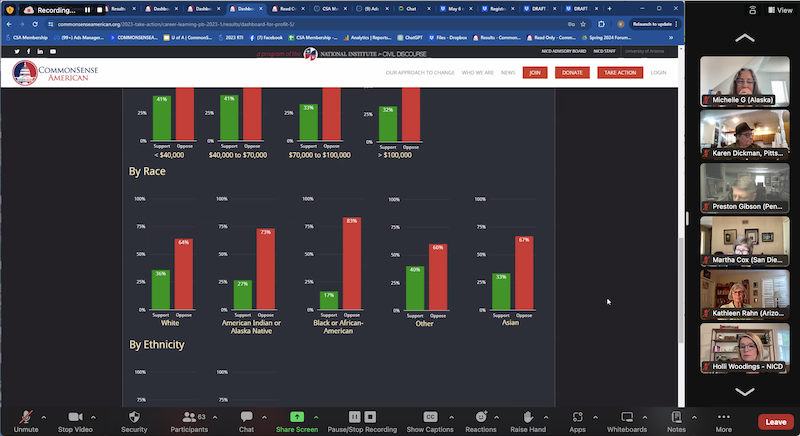Toggle Show Captions
Viewport: 800px width, 436px height.
click(430, 416)
